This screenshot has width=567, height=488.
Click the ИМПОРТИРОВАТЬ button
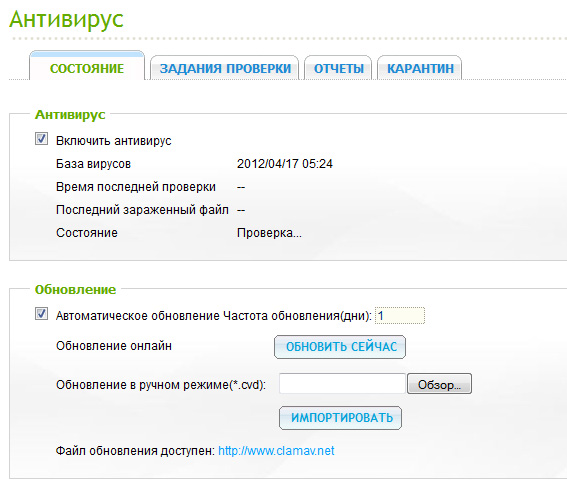pyautogui.click(x=340, y=418)
